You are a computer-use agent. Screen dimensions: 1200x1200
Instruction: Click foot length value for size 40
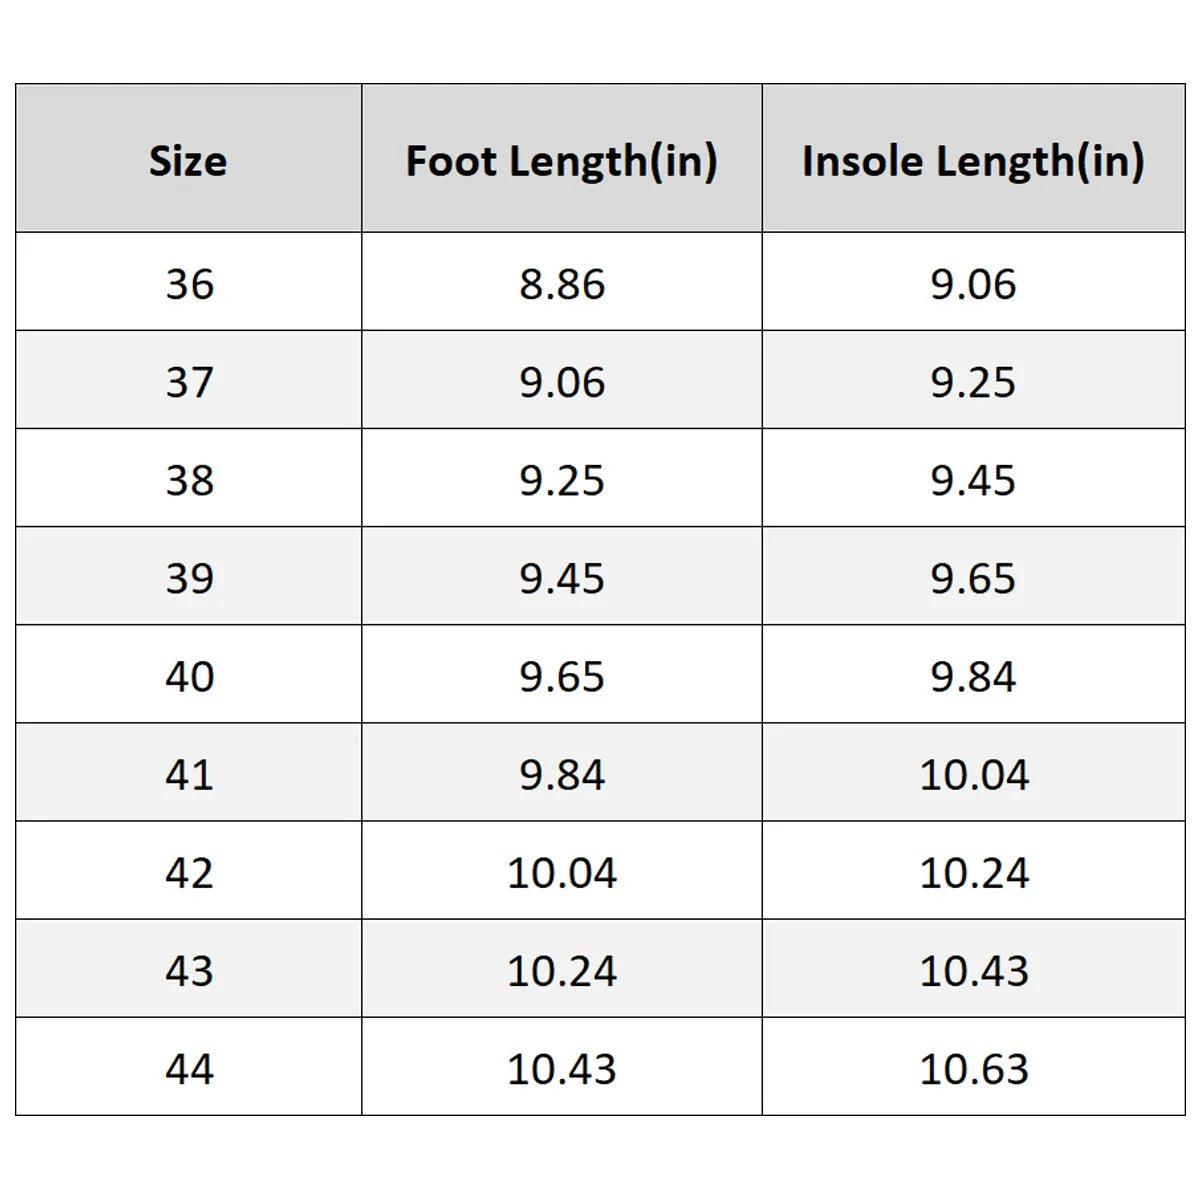562,675
